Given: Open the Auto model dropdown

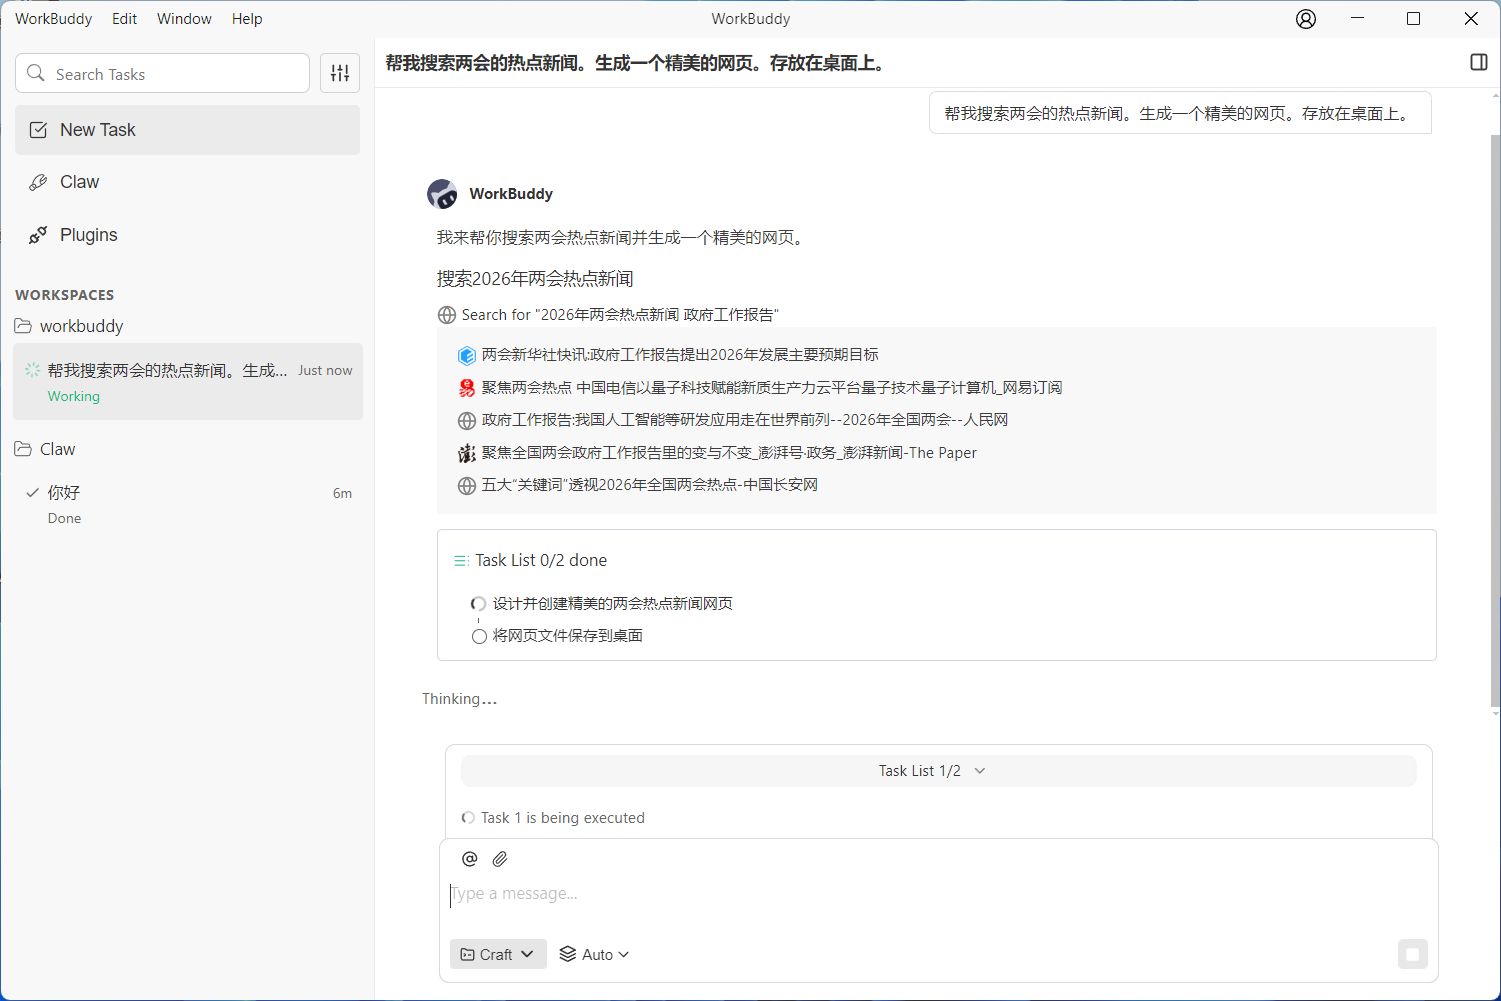Looking at the screenshot, I should click(594, 954).
